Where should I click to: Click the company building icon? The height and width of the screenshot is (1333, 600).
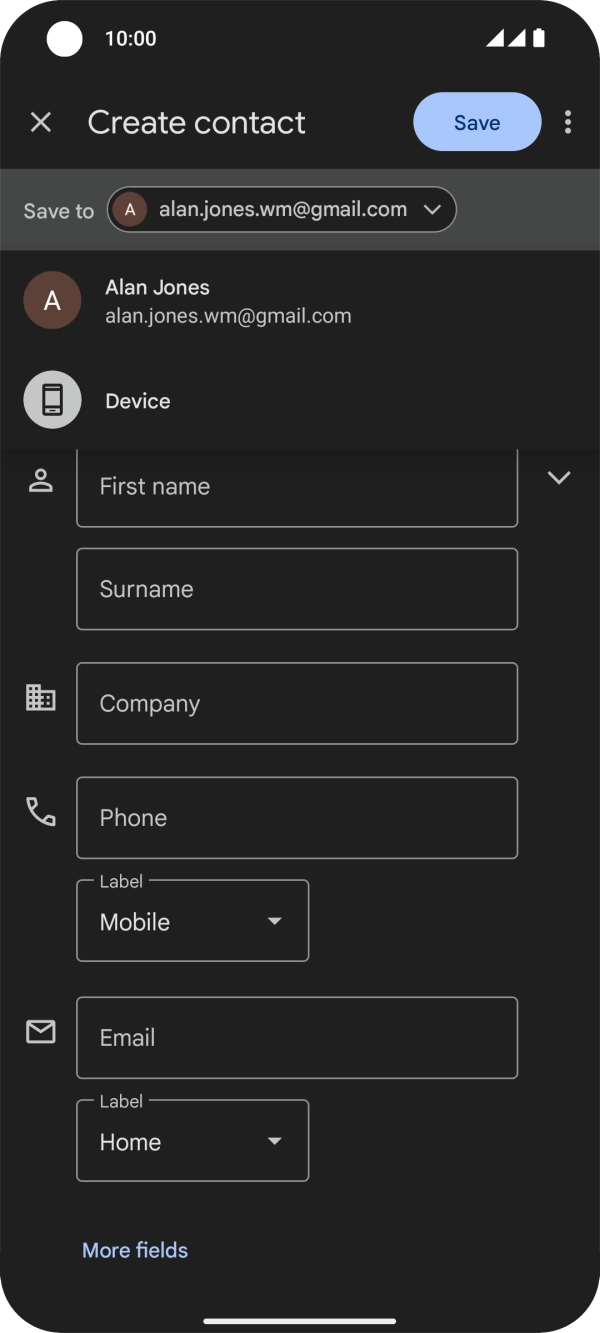[x=40, y=698]
